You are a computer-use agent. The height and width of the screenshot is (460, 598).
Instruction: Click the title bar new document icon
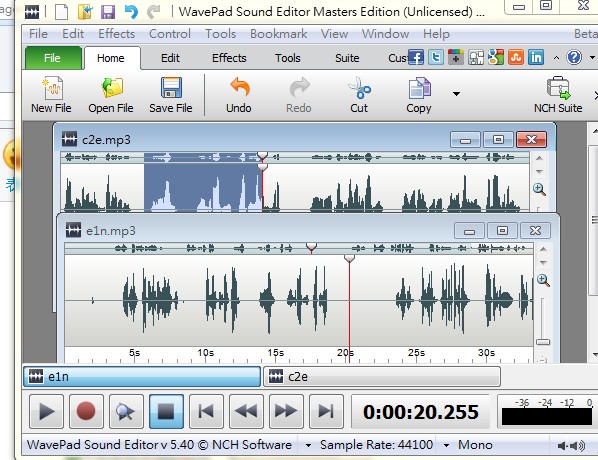(x=61, y=12)
